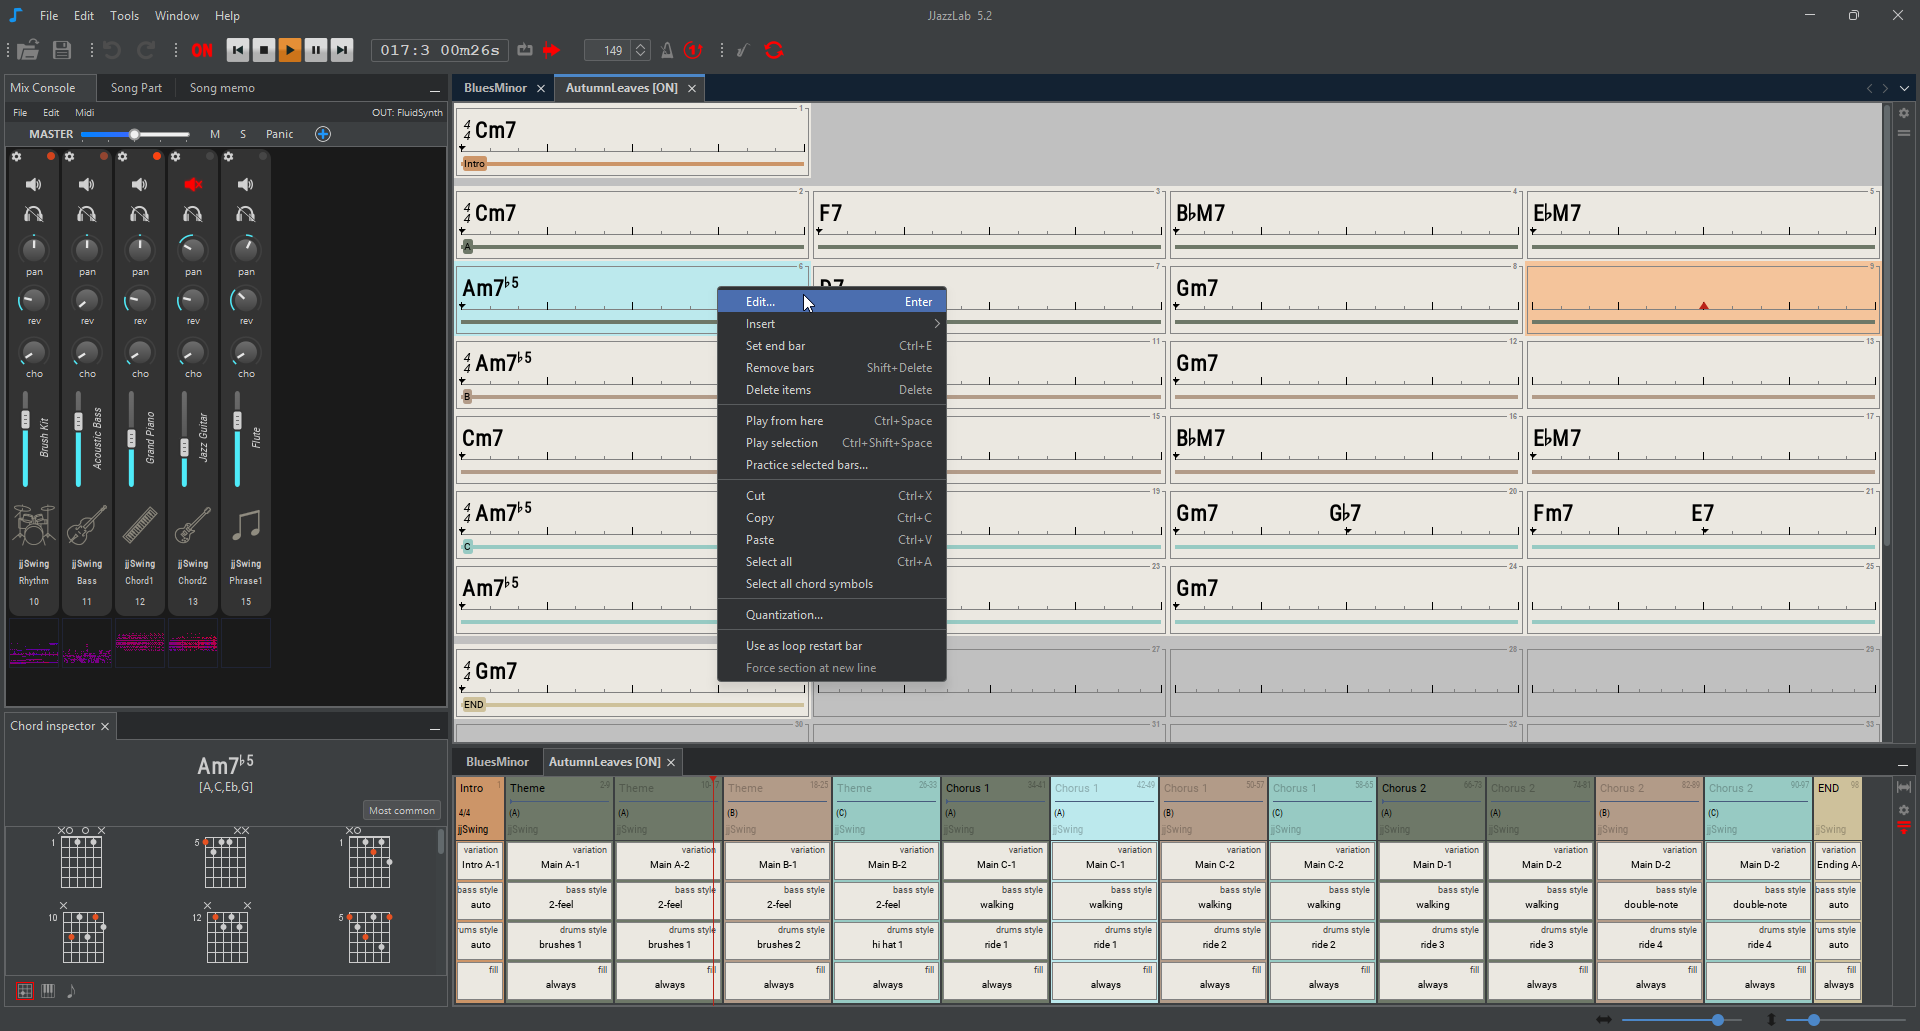Open settings gear of Brush Kit channel
Image resolution: width=1920 pixels, height=1031 pixels.
coord(16,157)
